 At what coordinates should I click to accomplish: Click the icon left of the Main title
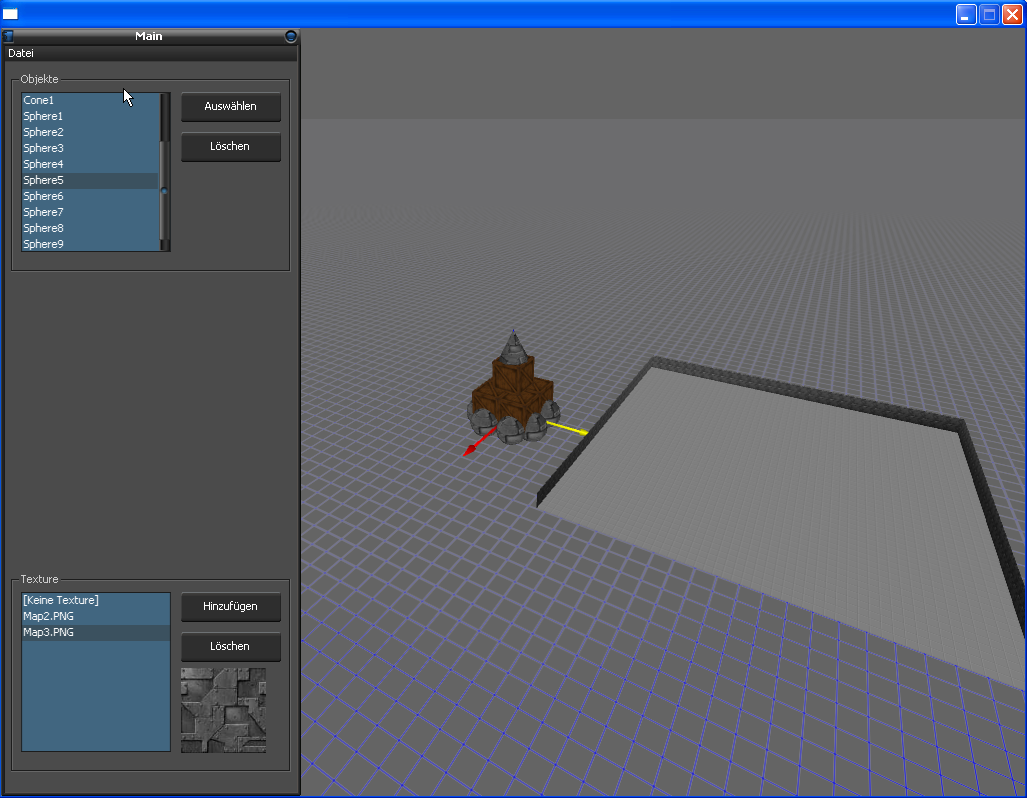(9, 36)
